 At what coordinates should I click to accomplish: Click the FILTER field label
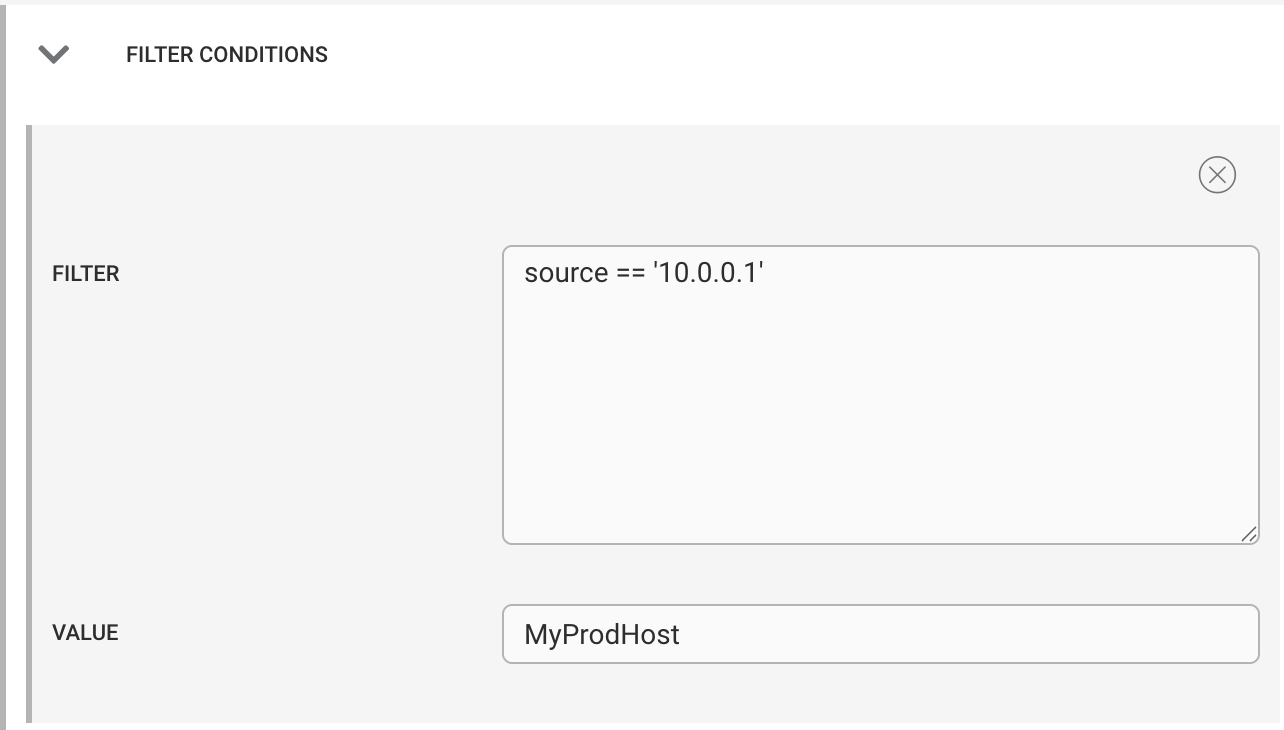coord(86,274)
